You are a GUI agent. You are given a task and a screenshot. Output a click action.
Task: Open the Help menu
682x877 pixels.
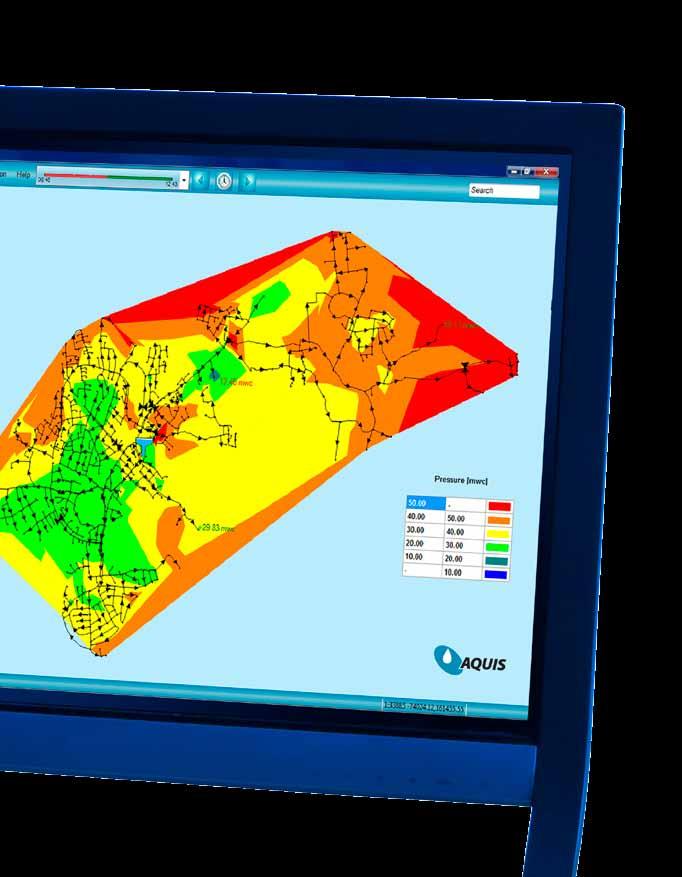click(23, 175)
